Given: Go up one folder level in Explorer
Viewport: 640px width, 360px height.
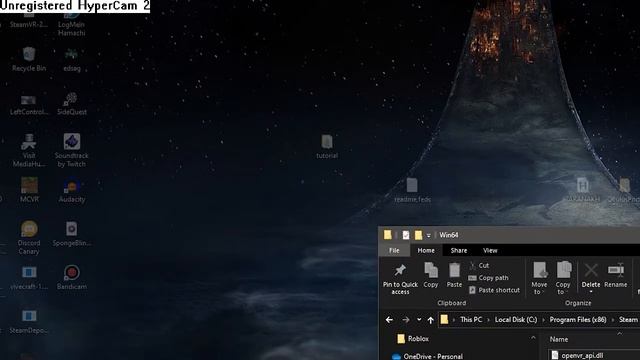Looking at the screenshot, I should coord(431,320).
